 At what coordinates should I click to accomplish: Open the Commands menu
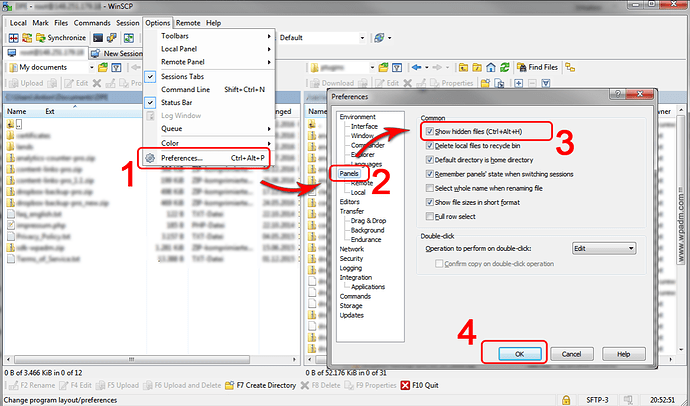92,21
